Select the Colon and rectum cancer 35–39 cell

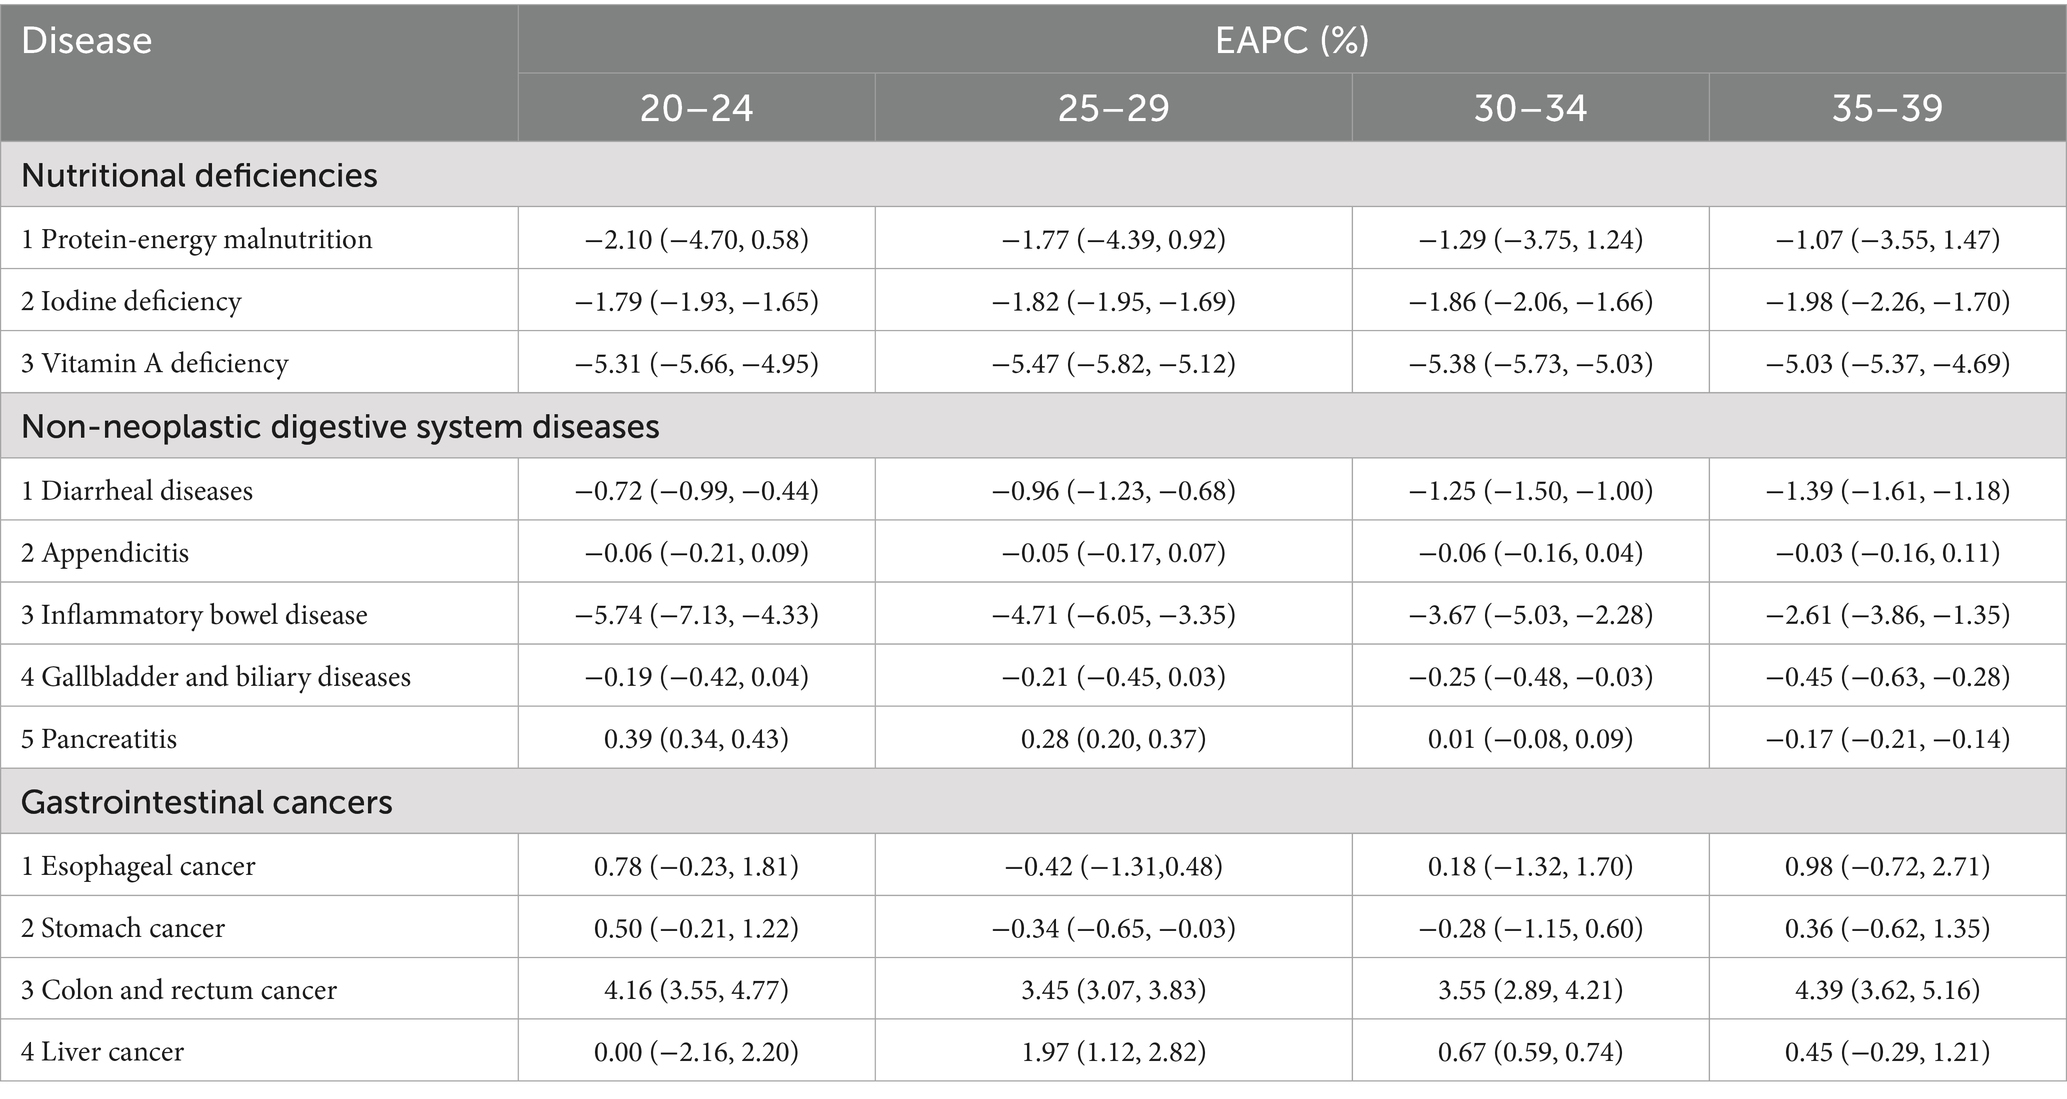point(1887,990)
